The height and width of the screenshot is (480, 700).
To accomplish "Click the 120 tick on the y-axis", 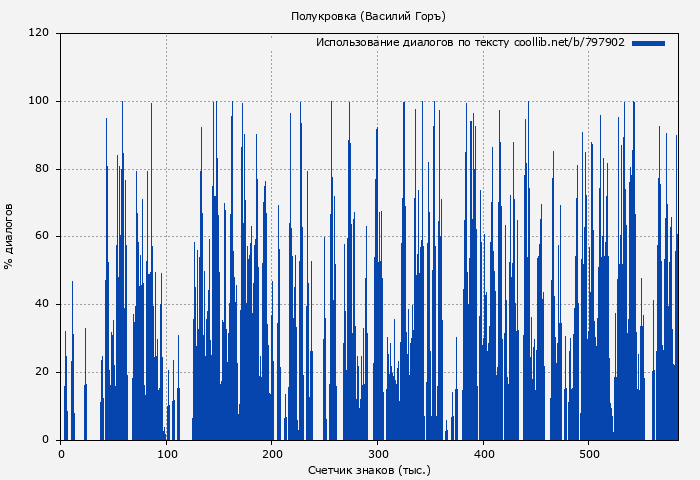I will pos(39,33).
